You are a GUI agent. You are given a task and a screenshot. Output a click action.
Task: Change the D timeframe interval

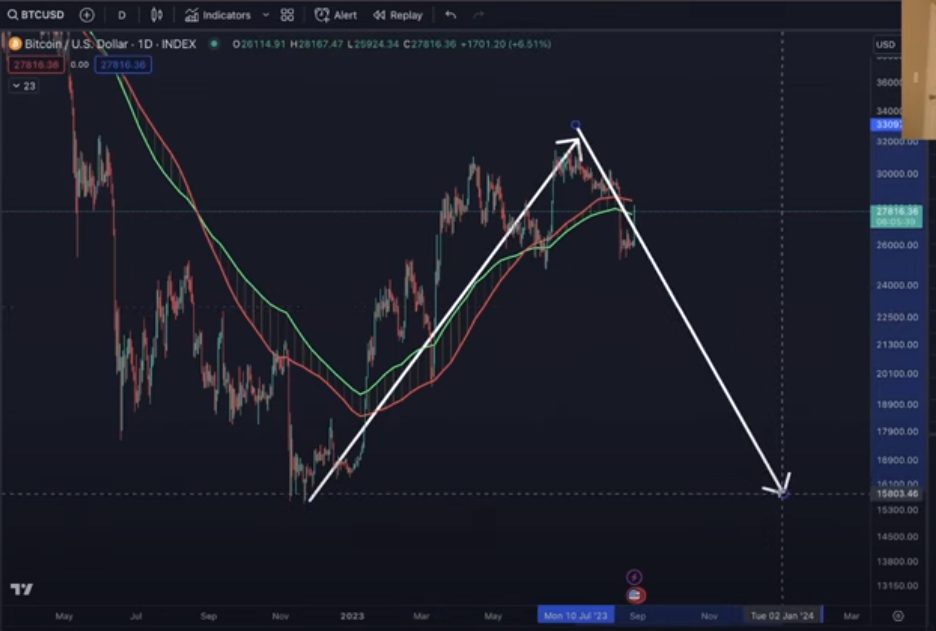point(122,15)
